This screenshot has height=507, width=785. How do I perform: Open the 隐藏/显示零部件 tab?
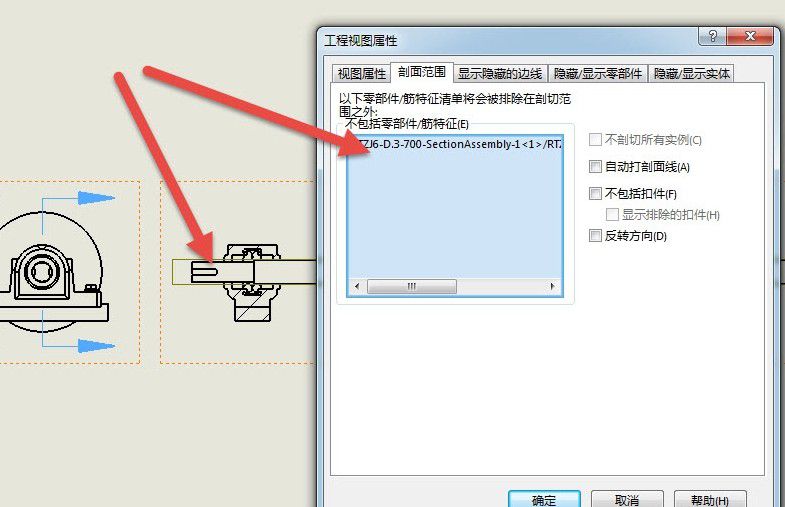598,74
